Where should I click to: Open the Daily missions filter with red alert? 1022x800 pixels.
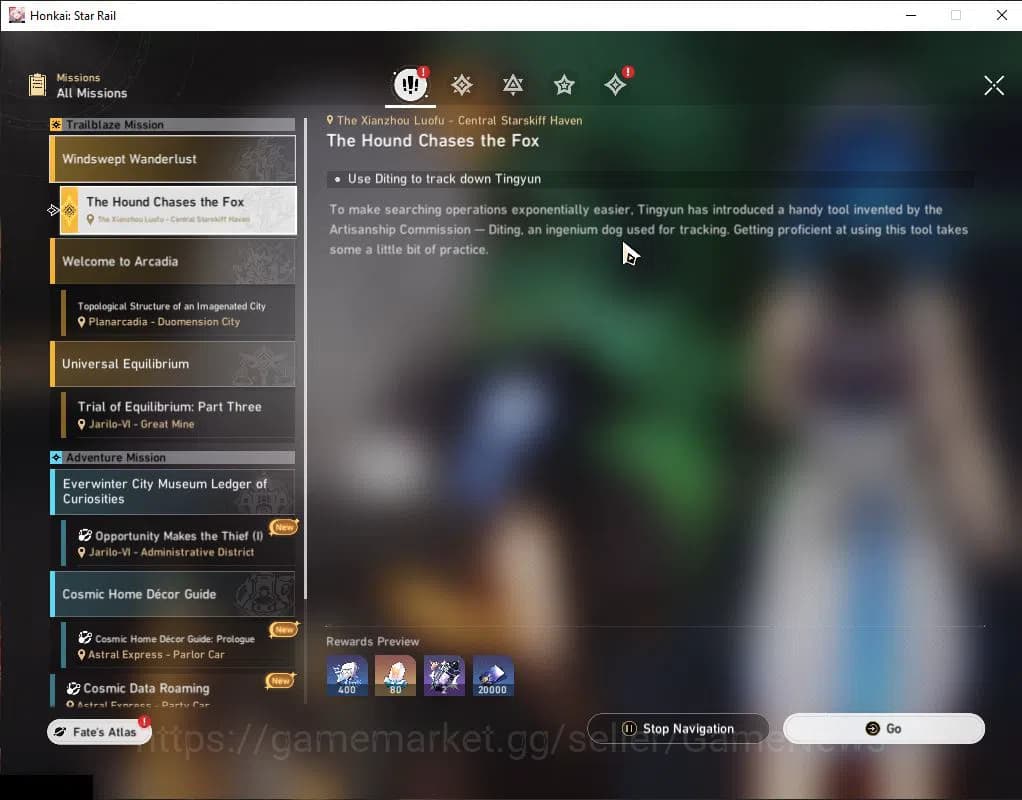(x=616, y=84)
